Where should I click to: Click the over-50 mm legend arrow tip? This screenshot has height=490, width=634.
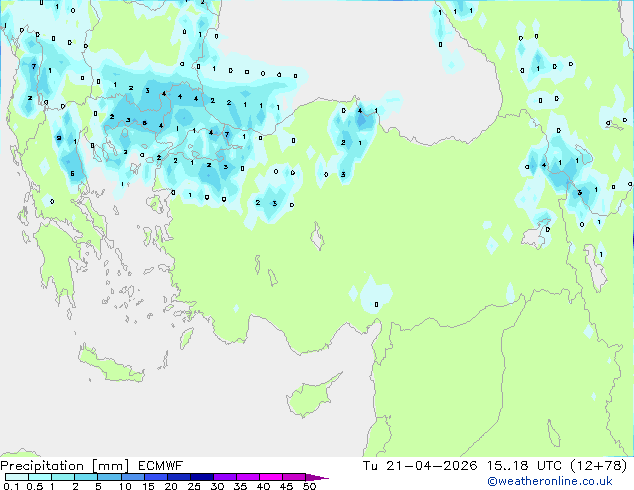[x=317, y=477]
